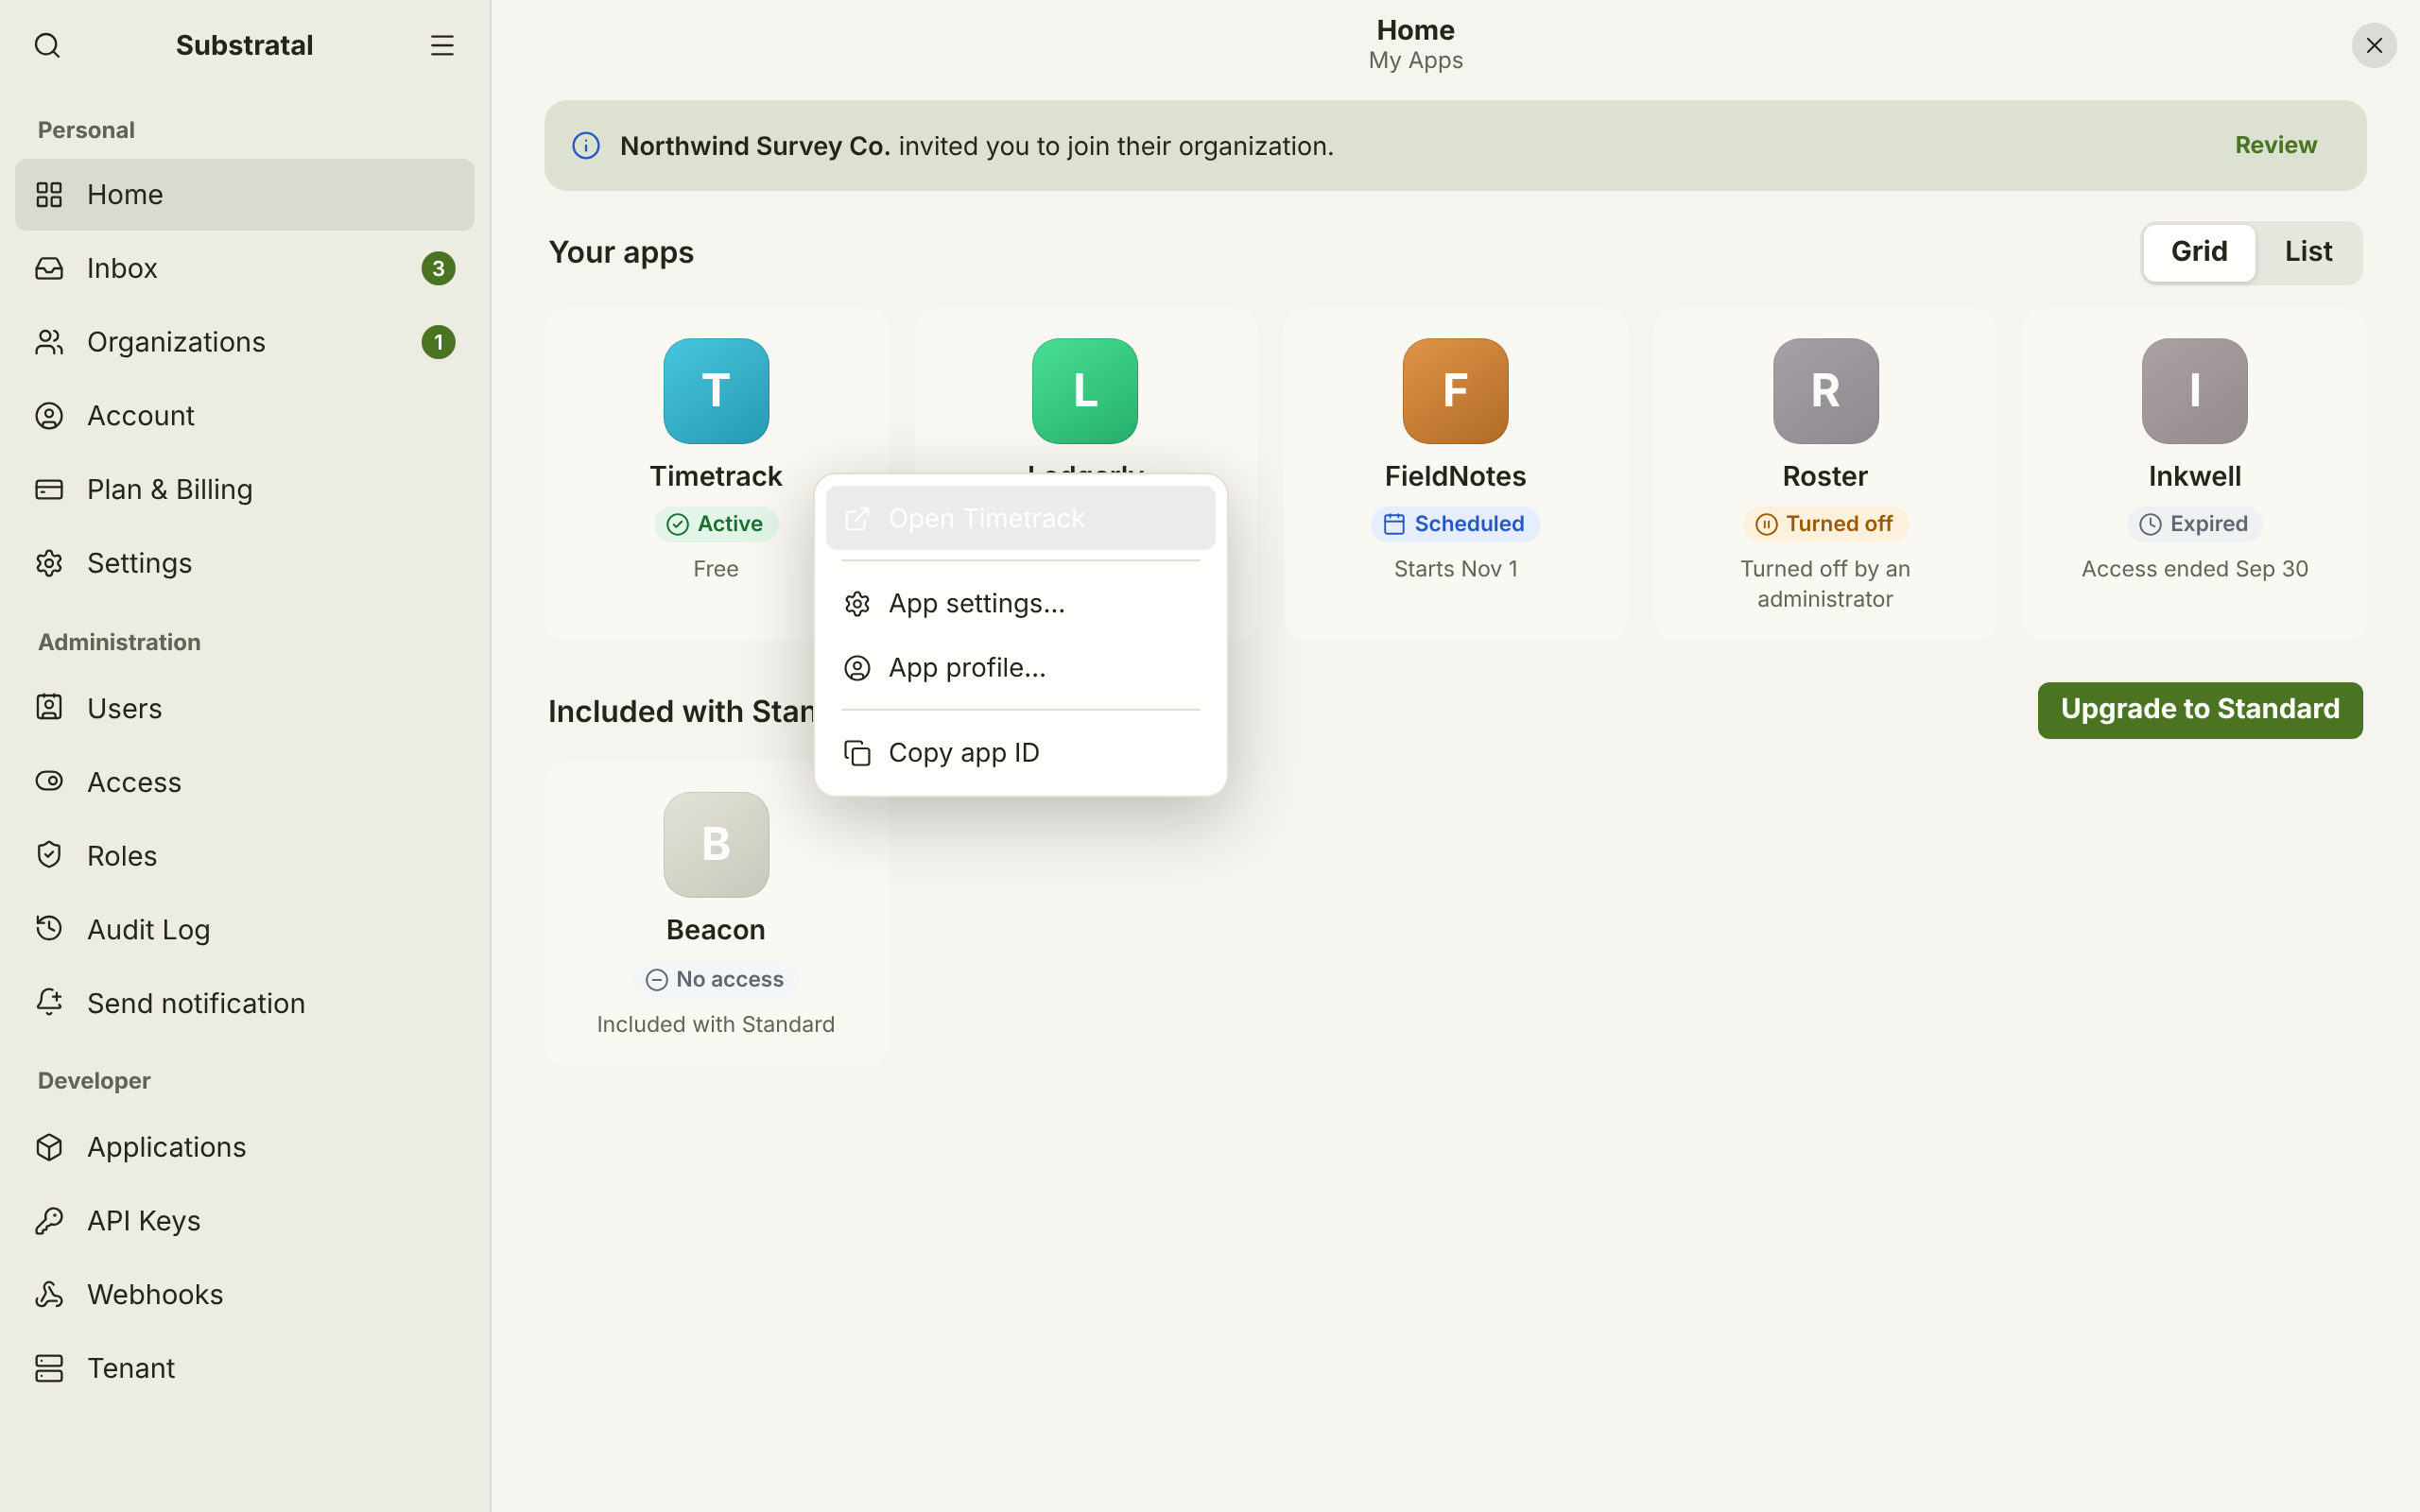Click the Roster R app icon
Screen dimensions: 2420x1512
(1825, 391)
